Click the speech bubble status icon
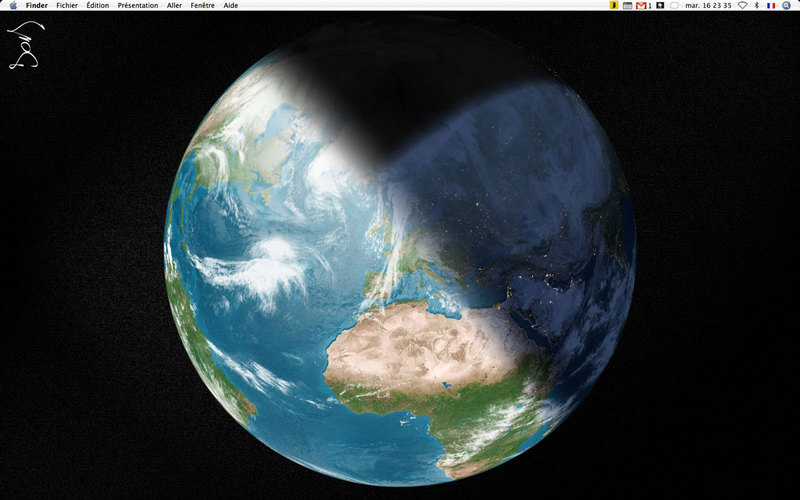 674,5
